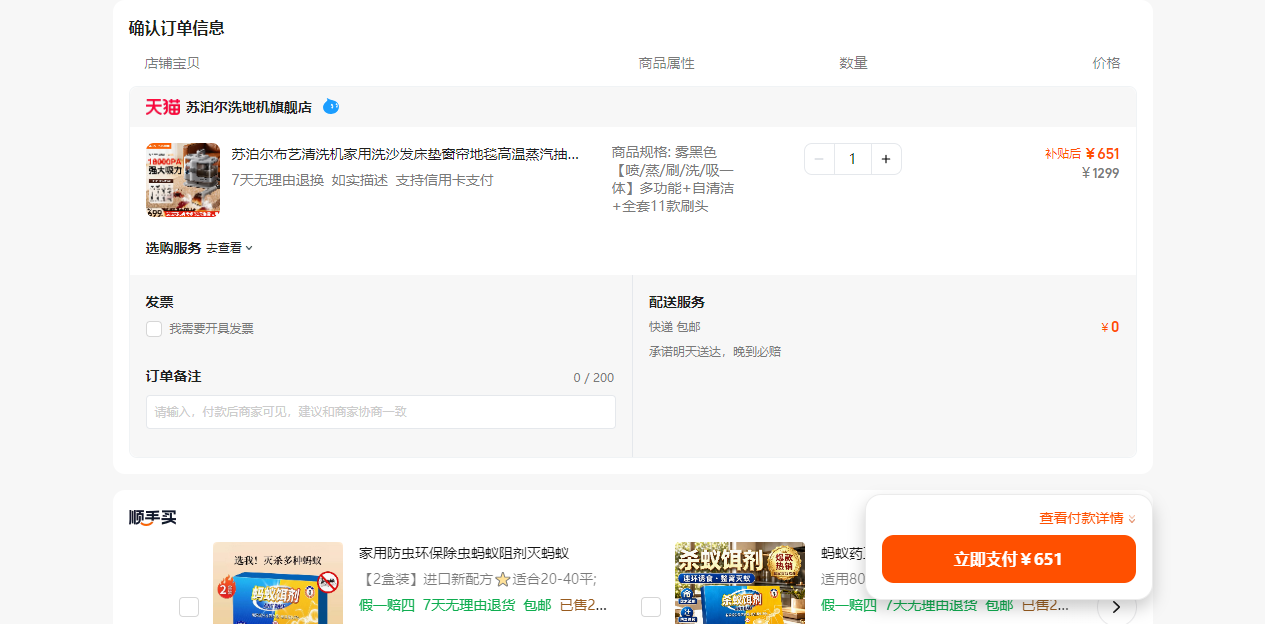Expand 选购服务 去查看 dropdown
Screen dimensions: 1265x624
pyautogui.click(x=229, y=248)
